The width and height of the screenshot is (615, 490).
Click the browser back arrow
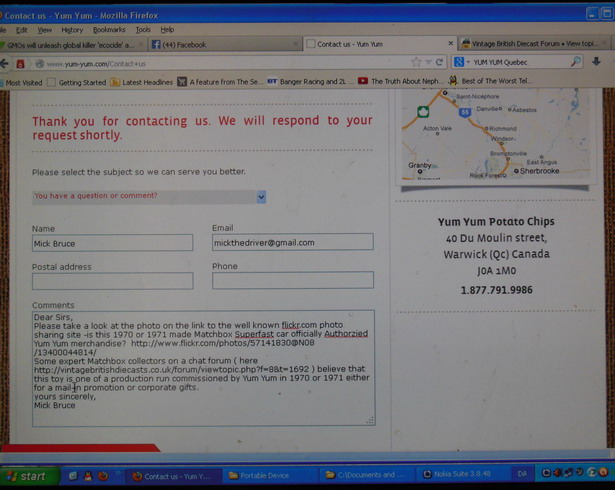click(x=4, y=63)
